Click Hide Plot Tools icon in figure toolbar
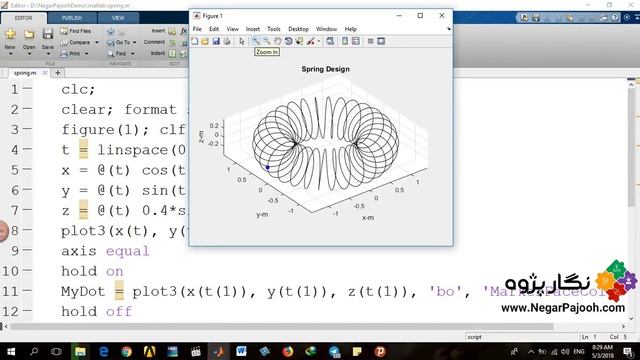The image size is (640, 360). (x=370, y=41)
